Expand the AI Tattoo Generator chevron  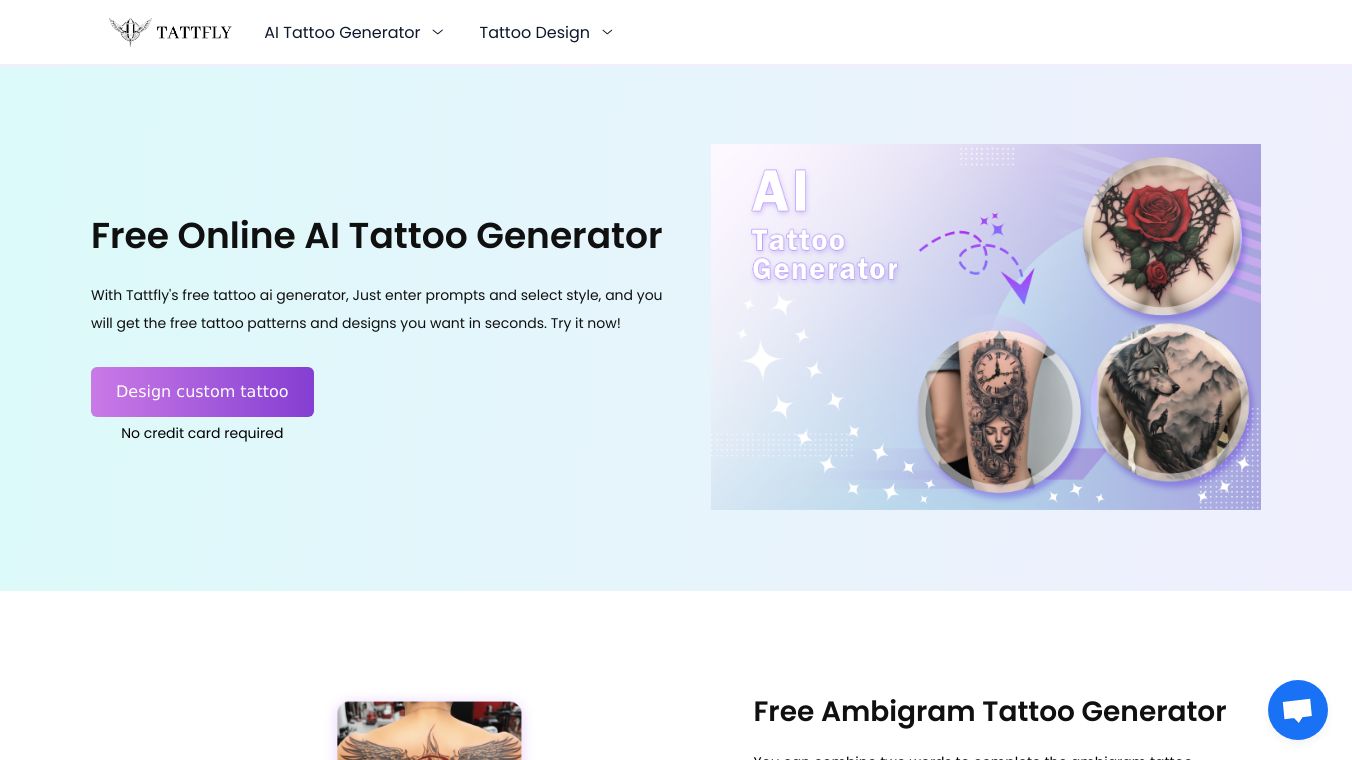click(x=438, y=32)
